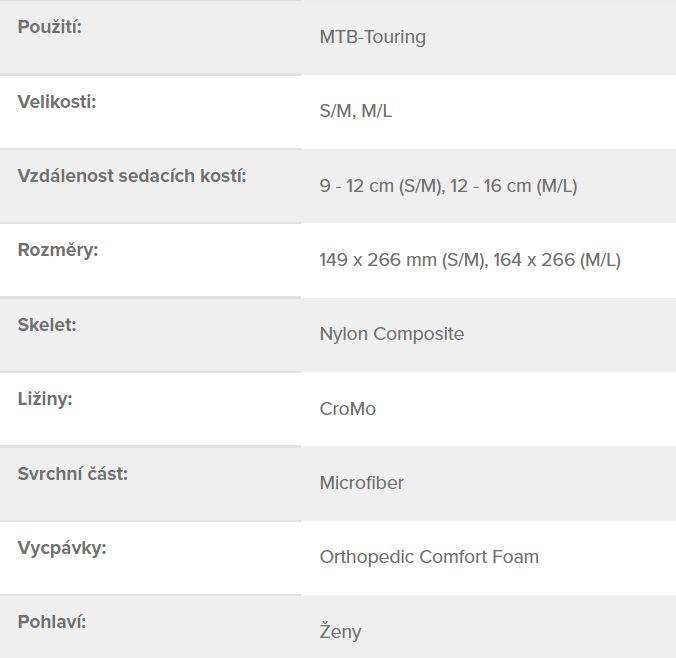This screenshot has height=658, width=676.
Task: Click the Rozměry table row
Action: click(x=338, y=260)
